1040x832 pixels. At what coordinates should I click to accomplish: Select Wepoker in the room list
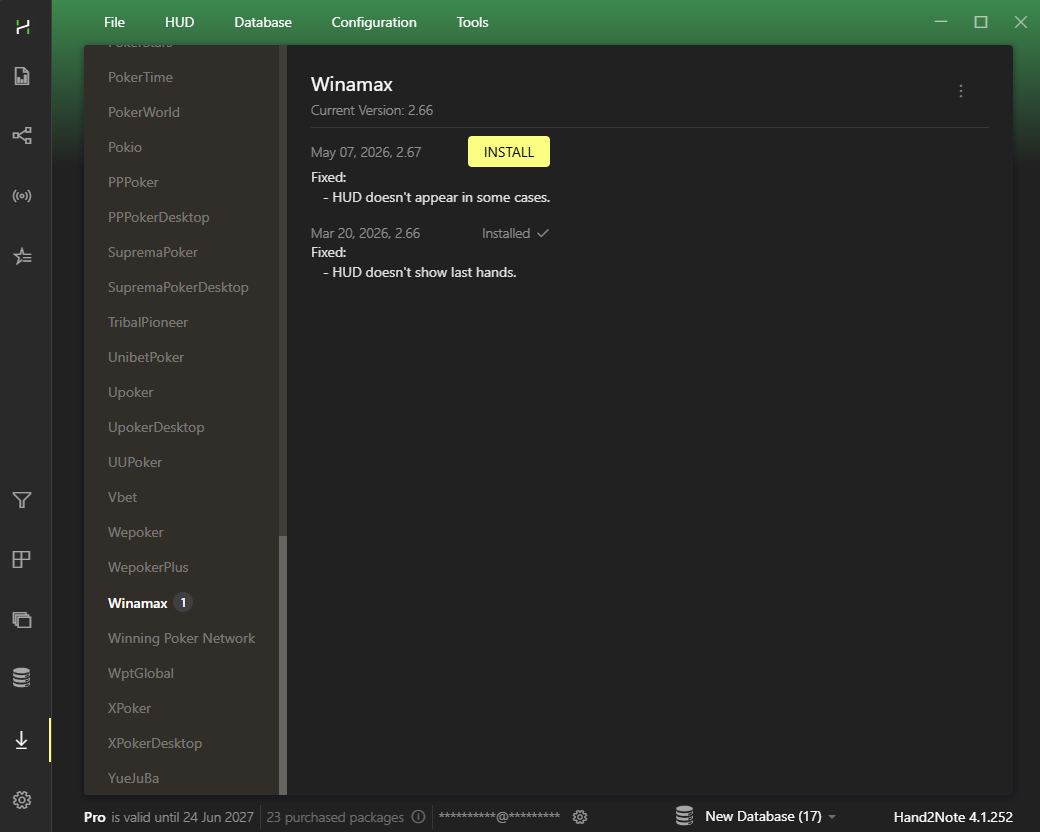tap(135, 533)
